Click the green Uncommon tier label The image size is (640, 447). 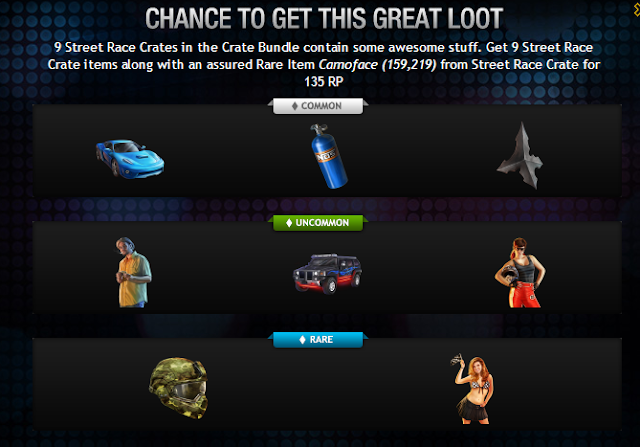point(318,223)
